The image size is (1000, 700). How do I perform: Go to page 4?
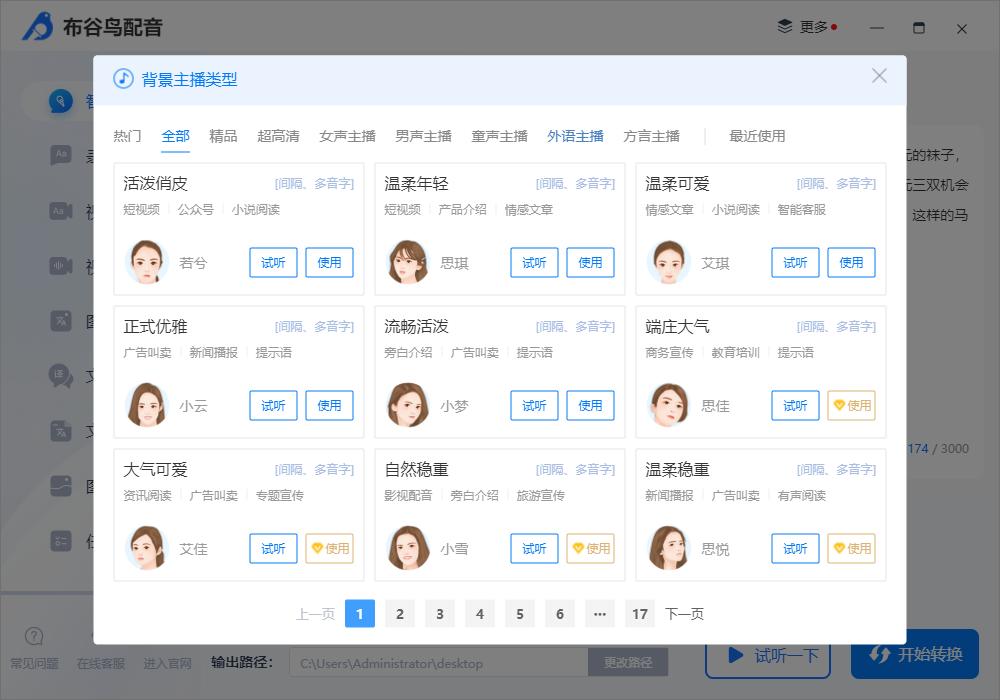(x=480, y=613)
